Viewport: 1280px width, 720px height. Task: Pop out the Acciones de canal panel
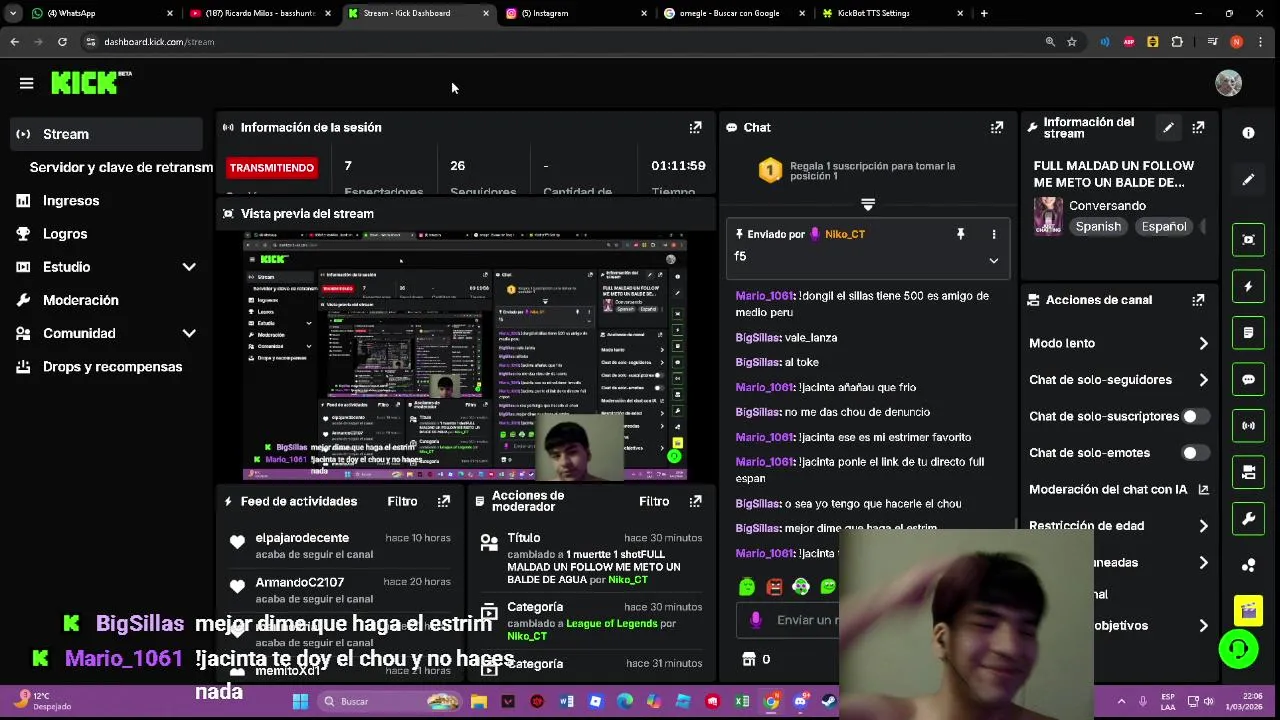pos(1198,299)
